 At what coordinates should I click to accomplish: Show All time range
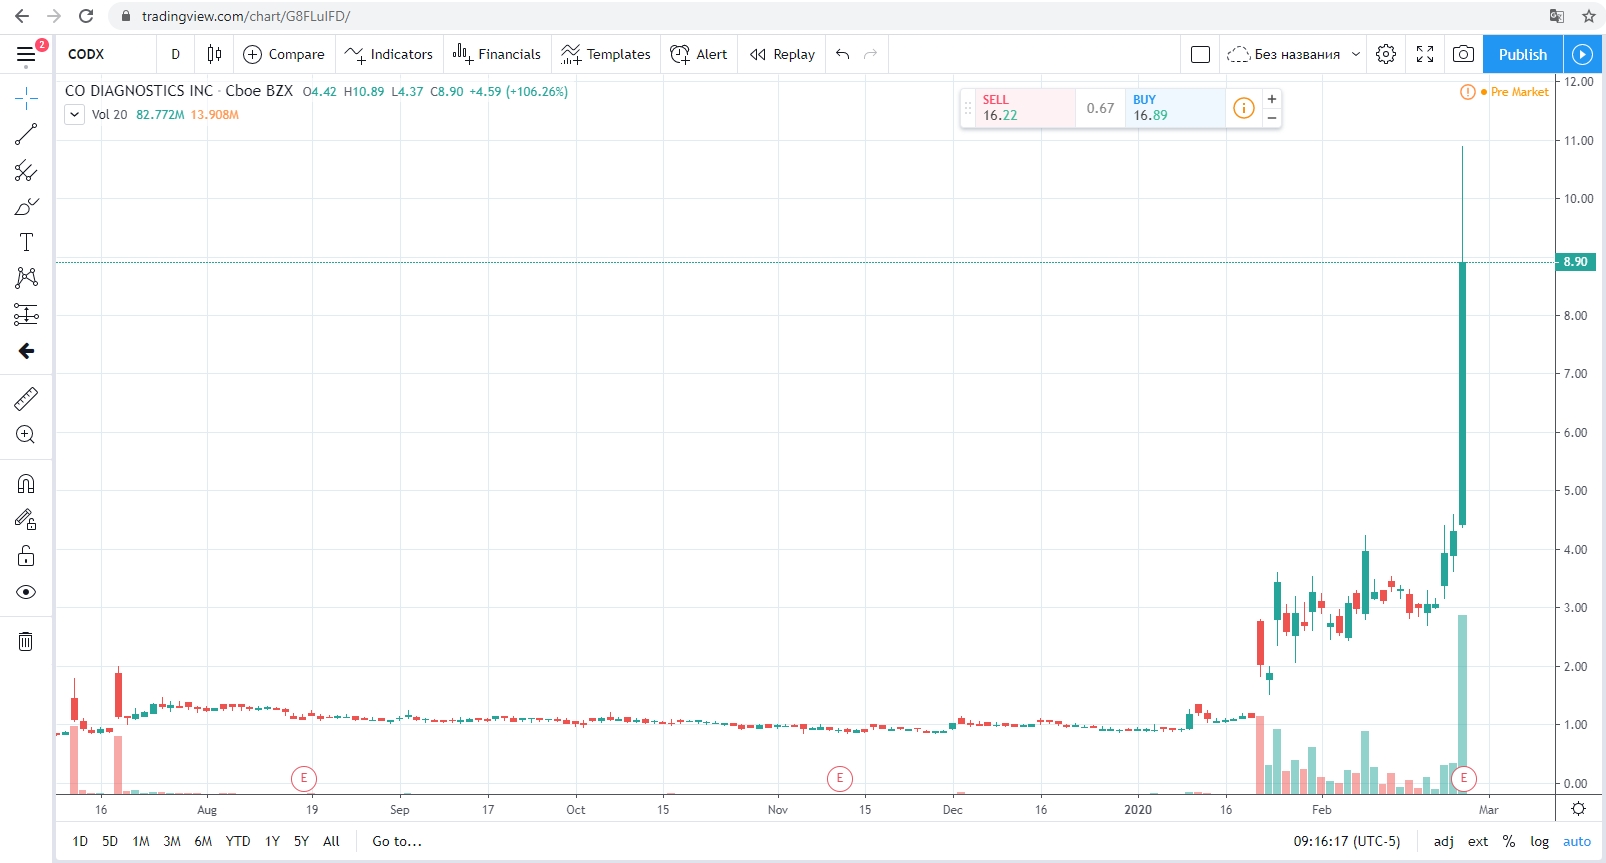(332, 841)
